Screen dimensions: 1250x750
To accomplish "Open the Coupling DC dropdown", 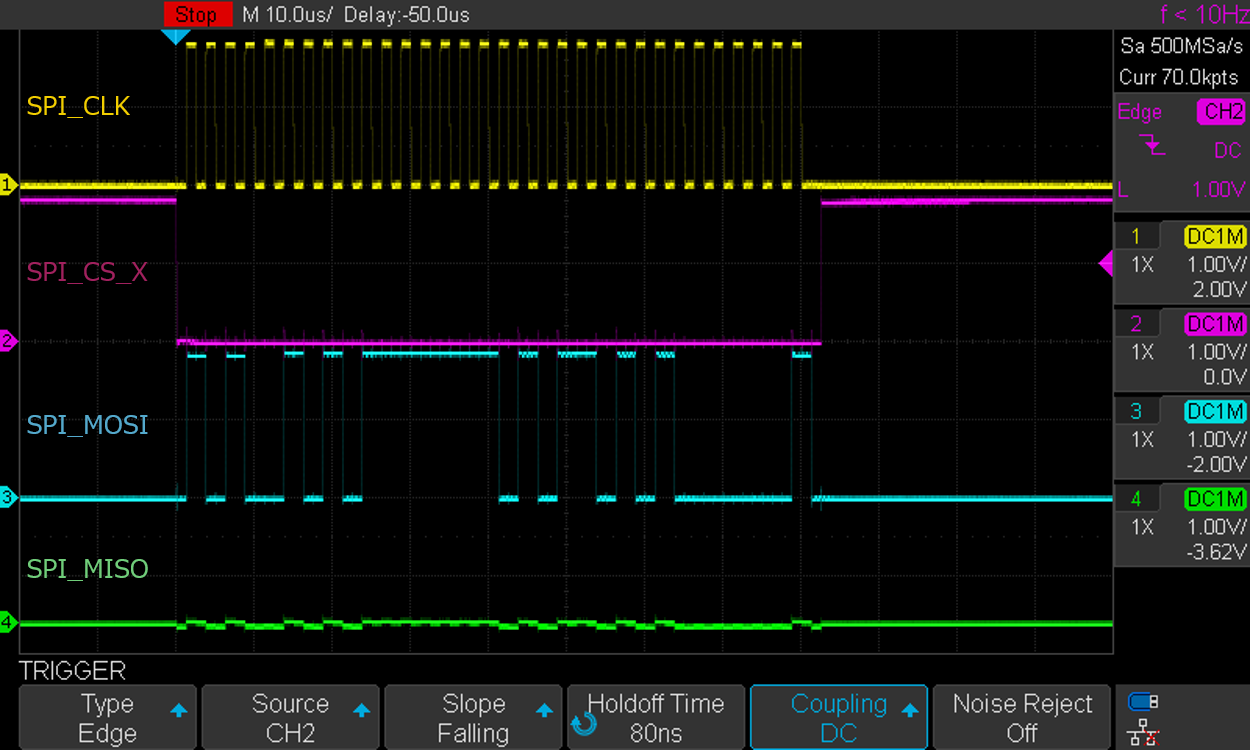I will (x=838, y=716).
